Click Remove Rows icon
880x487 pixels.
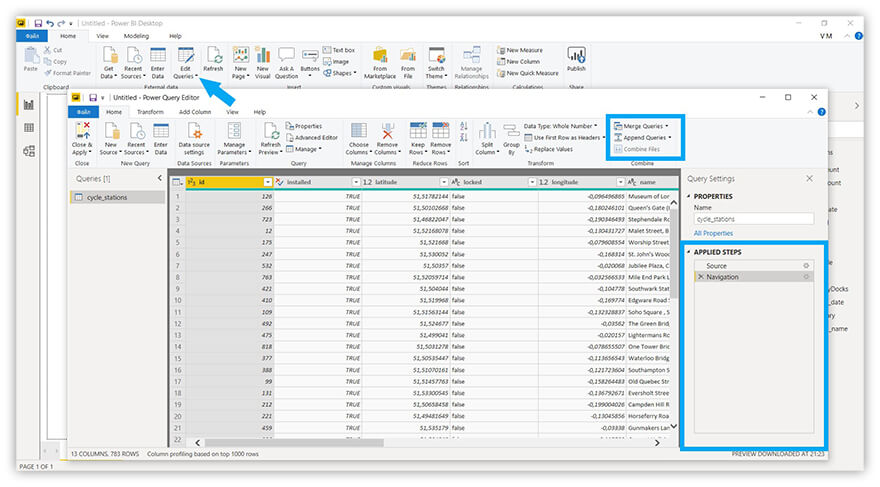click(x=441, y=130)
